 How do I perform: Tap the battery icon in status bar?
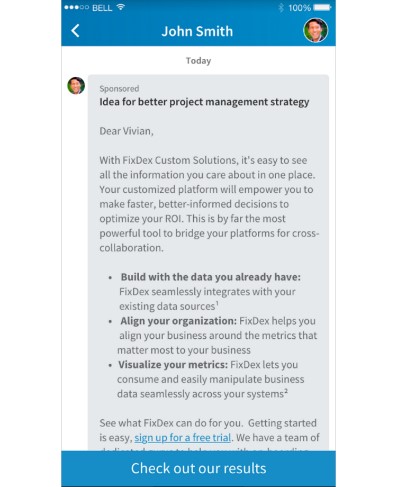coord(322,7)
